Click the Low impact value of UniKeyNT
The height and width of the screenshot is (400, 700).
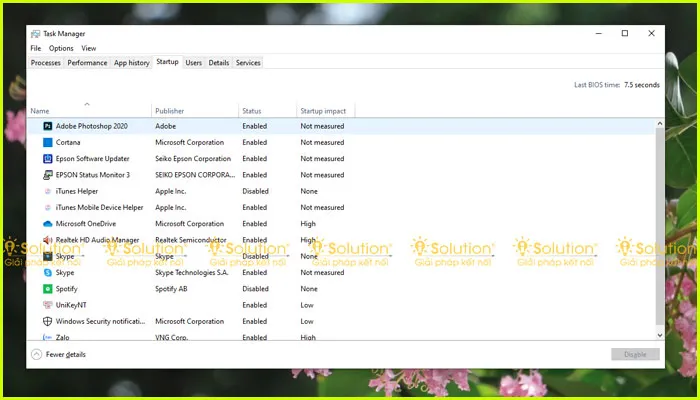307,305
